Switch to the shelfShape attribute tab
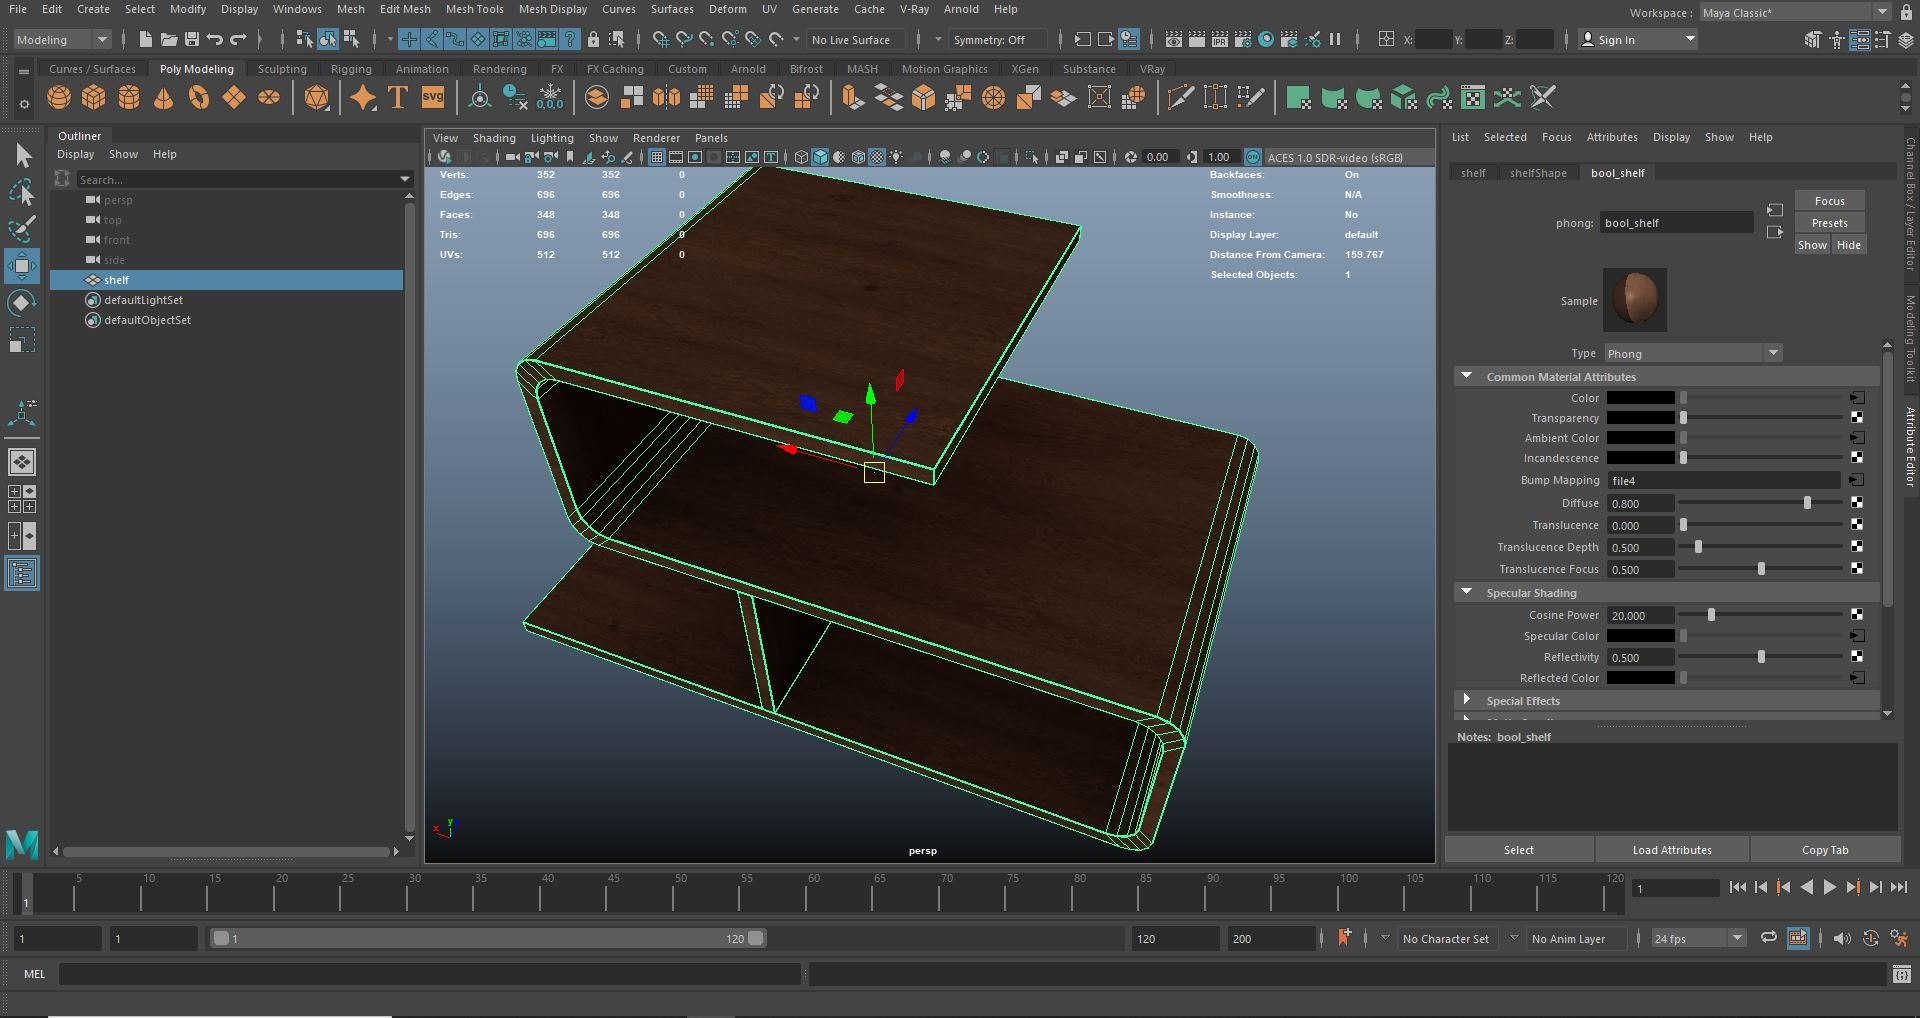 [1538, 173]
